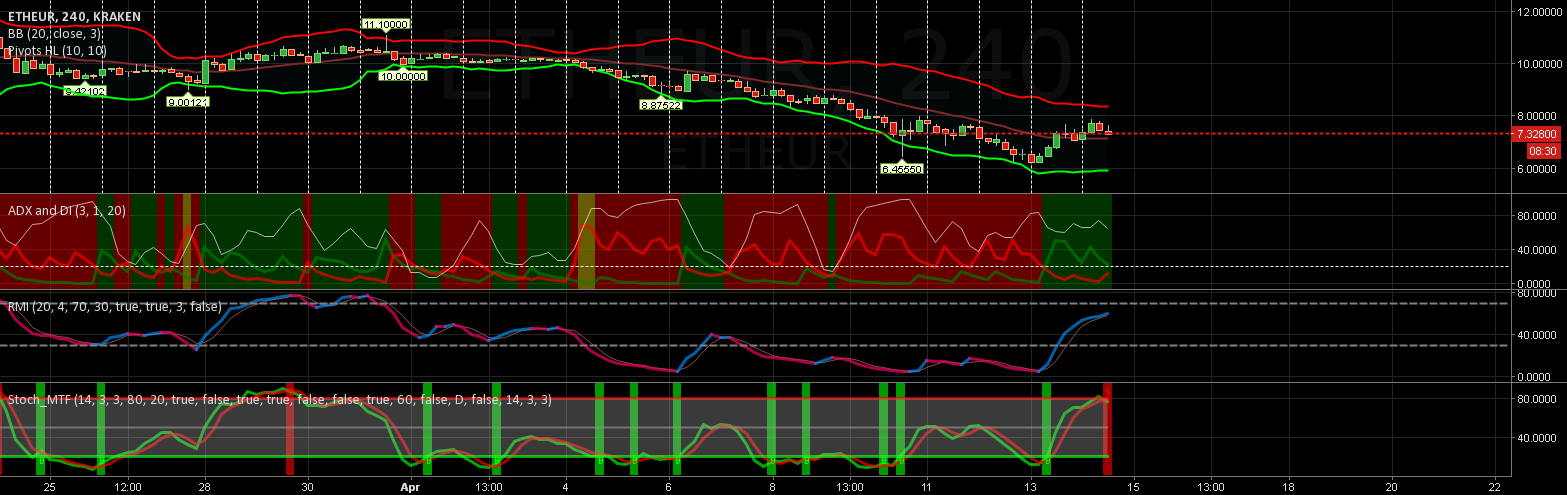
Task: Click the 12.00000 price axis value
Action: tap(1540, 12)
